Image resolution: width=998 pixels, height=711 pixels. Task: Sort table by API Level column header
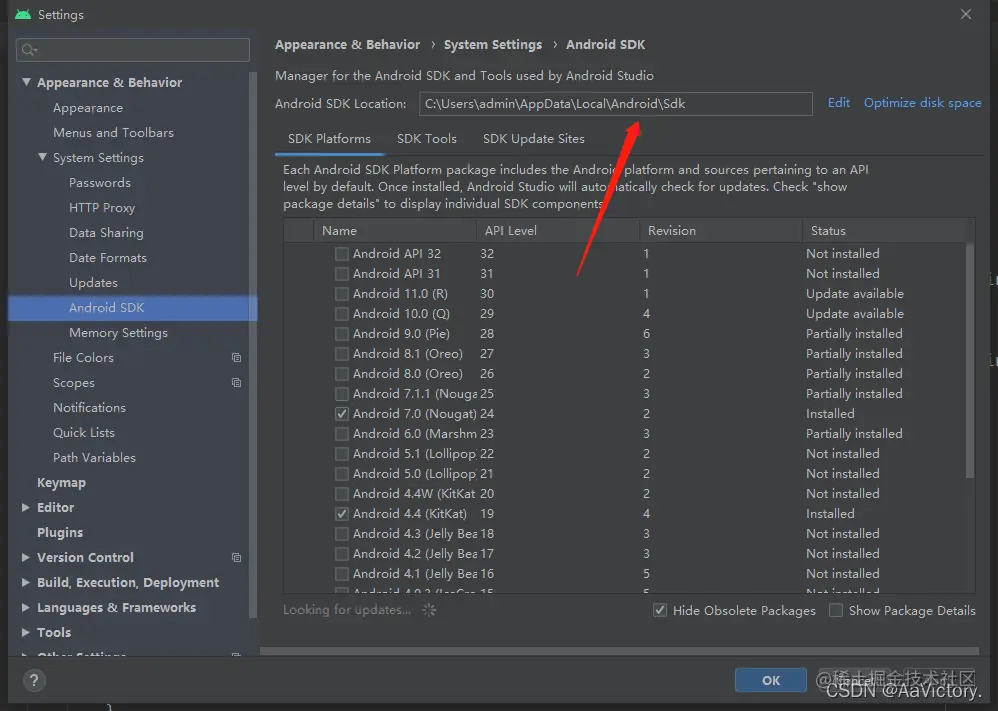point(558,230)
